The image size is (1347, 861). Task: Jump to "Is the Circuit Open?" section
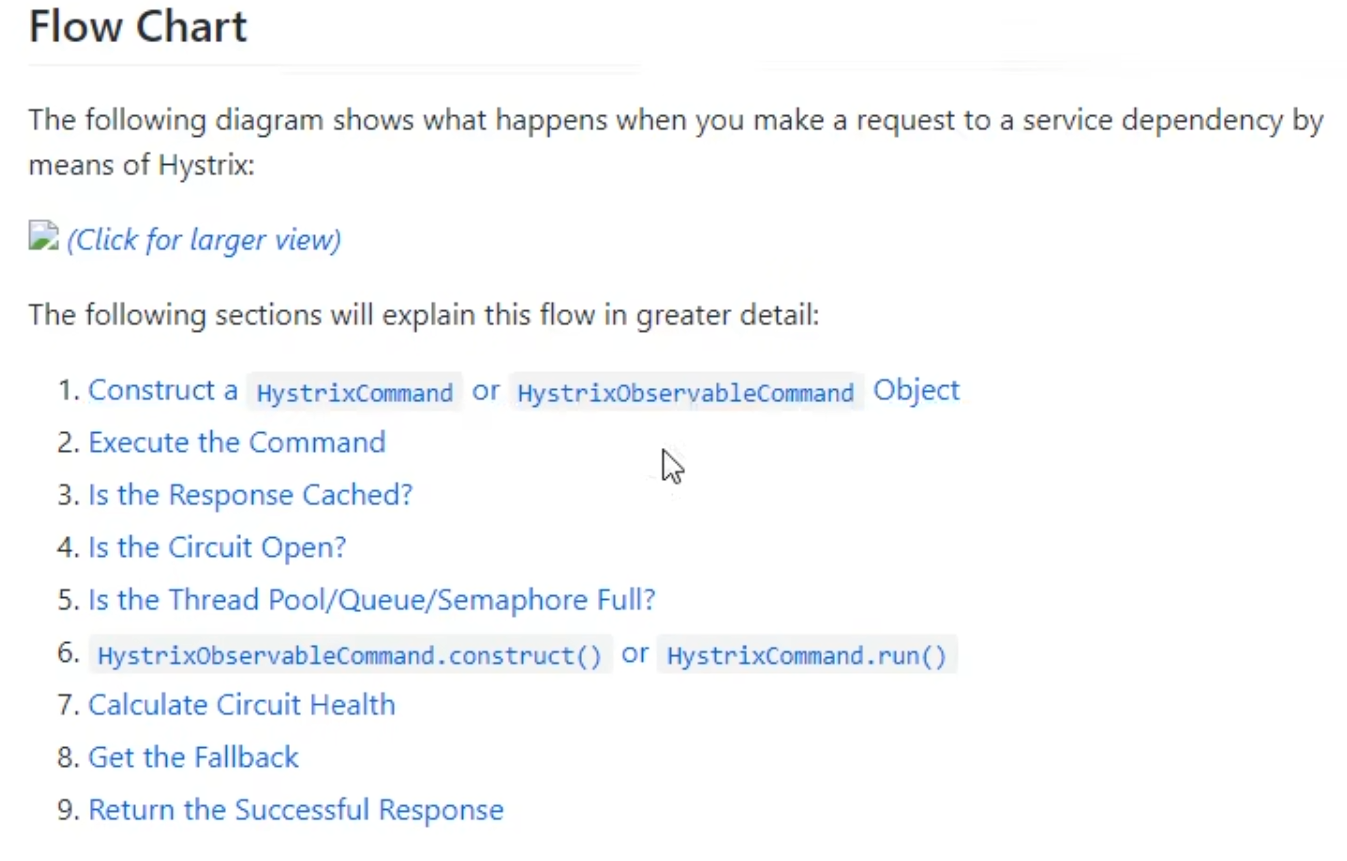pyautogui.click(x=217, y=547)
